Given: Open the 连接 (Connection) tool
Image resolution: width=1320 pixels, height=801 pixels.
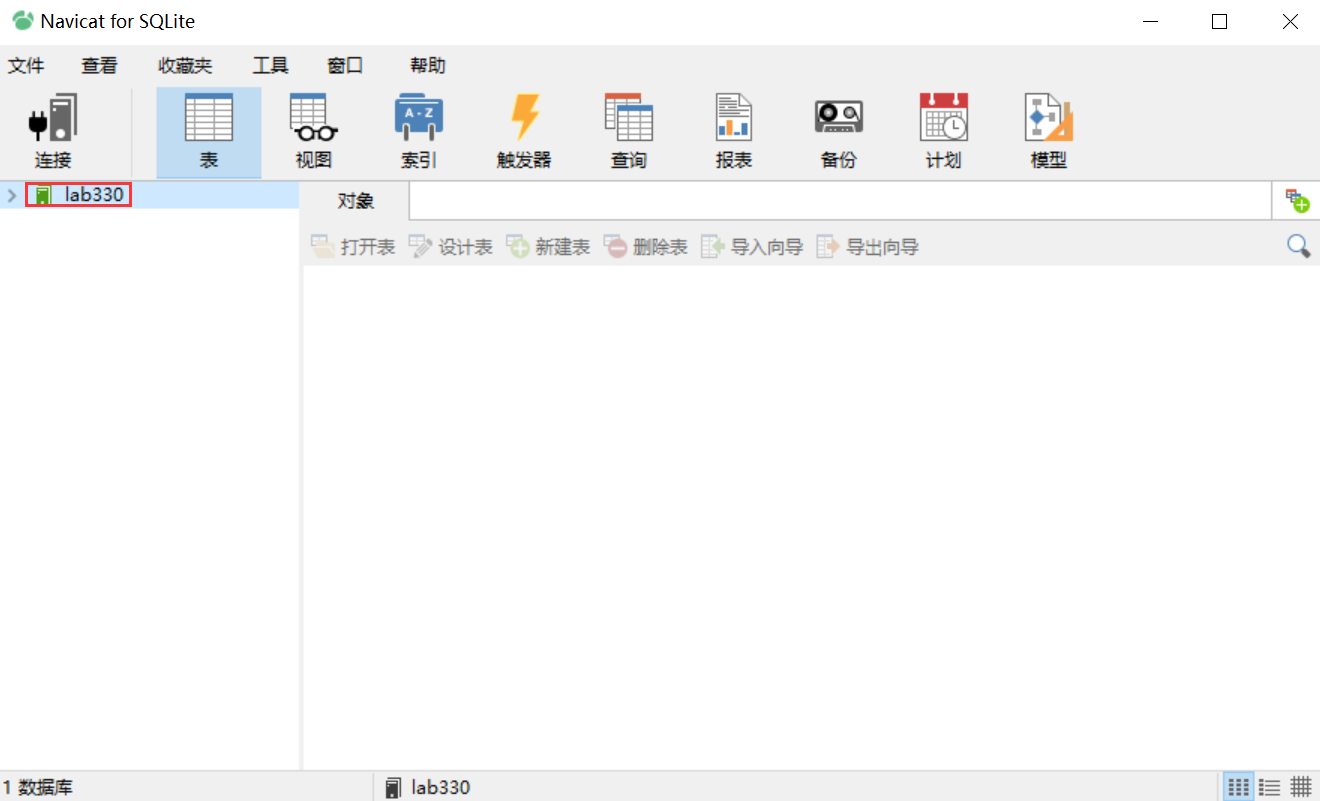Looking at the screenshot, I should (52, 130).
